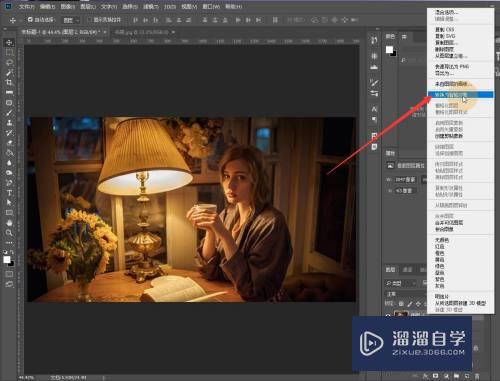Screen dimensions: 500x381
Task: Toggle visibility eye of the top layer
Action: 388,315
